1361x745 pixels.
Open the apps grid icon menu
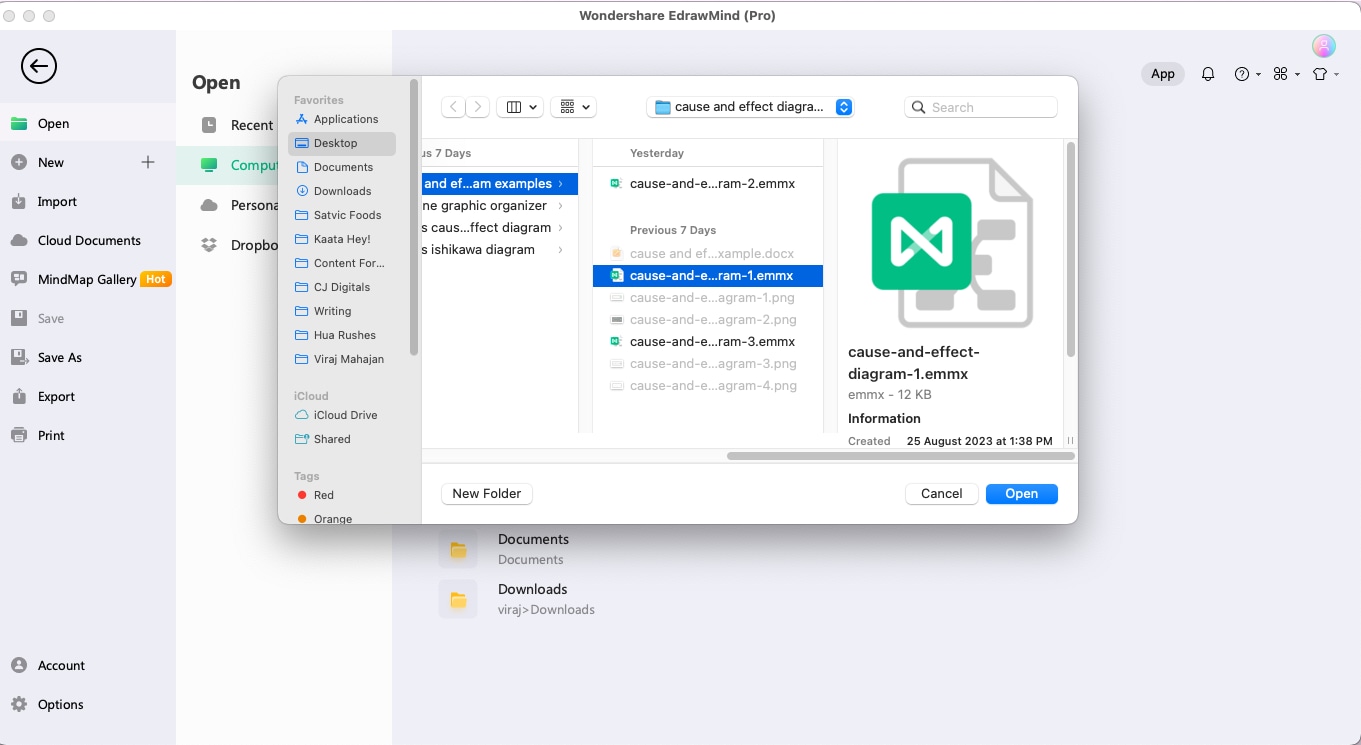click(x=1286, y=74)
